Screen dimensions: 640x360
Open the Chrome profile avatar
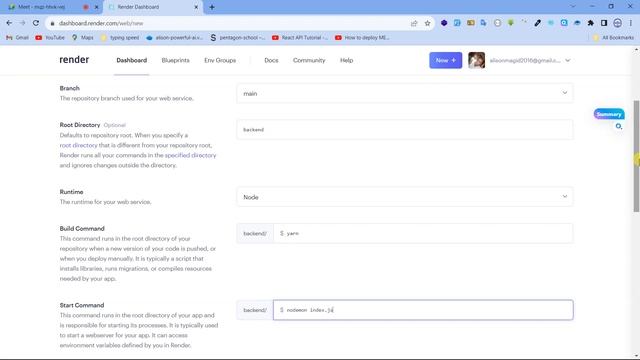click(618, 23)
